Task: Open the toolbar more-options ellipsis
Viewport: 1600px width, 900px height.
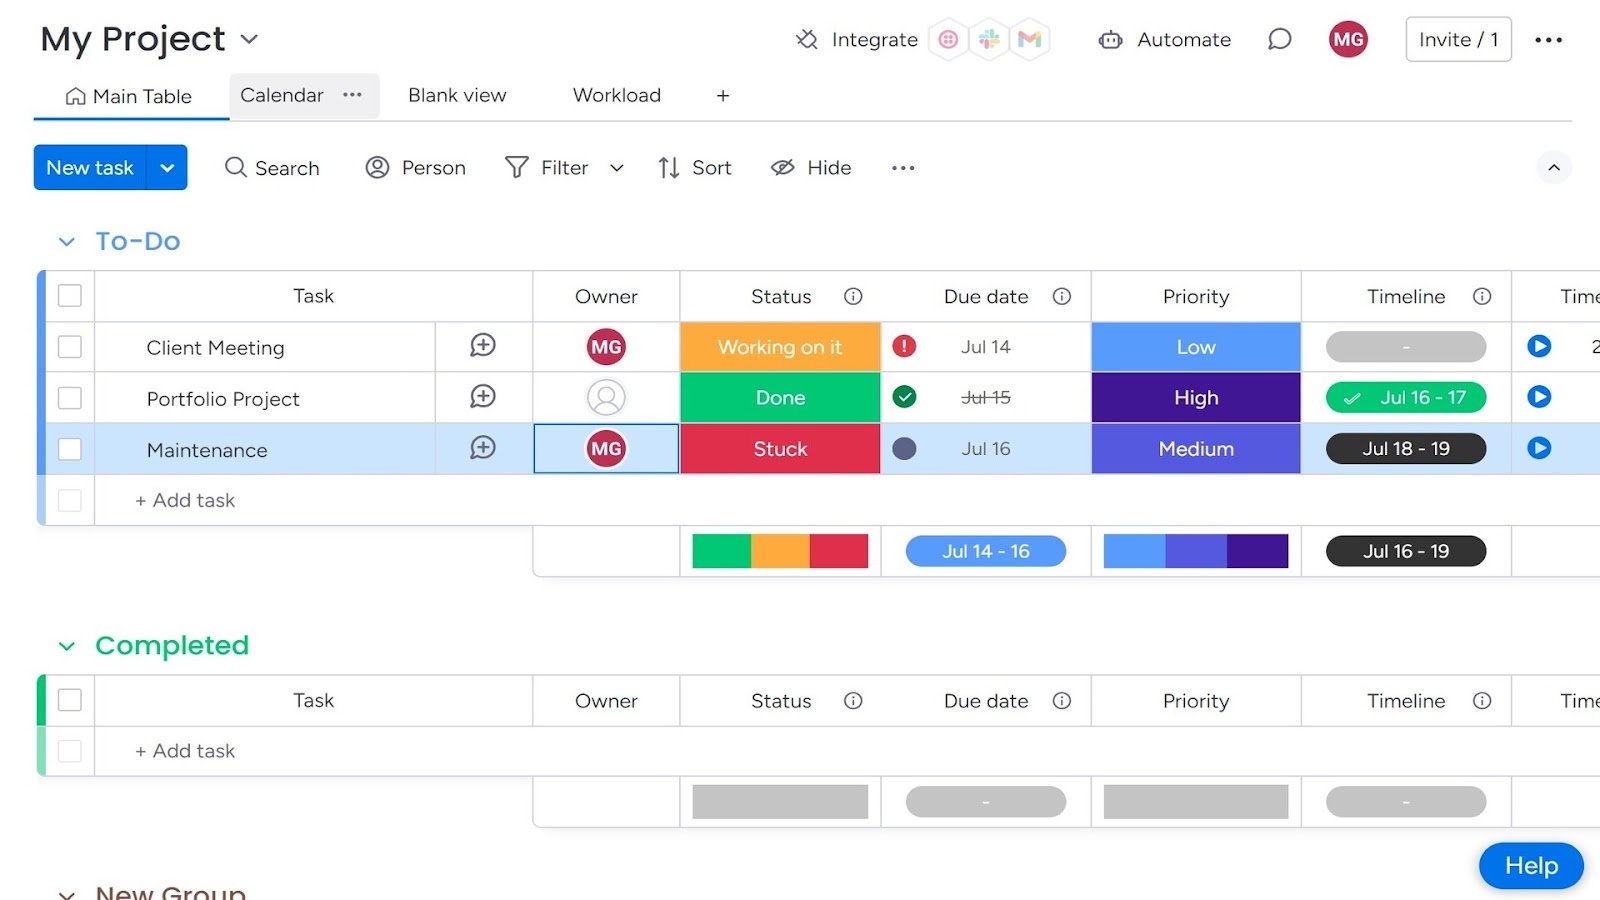Action: point(903,168)
